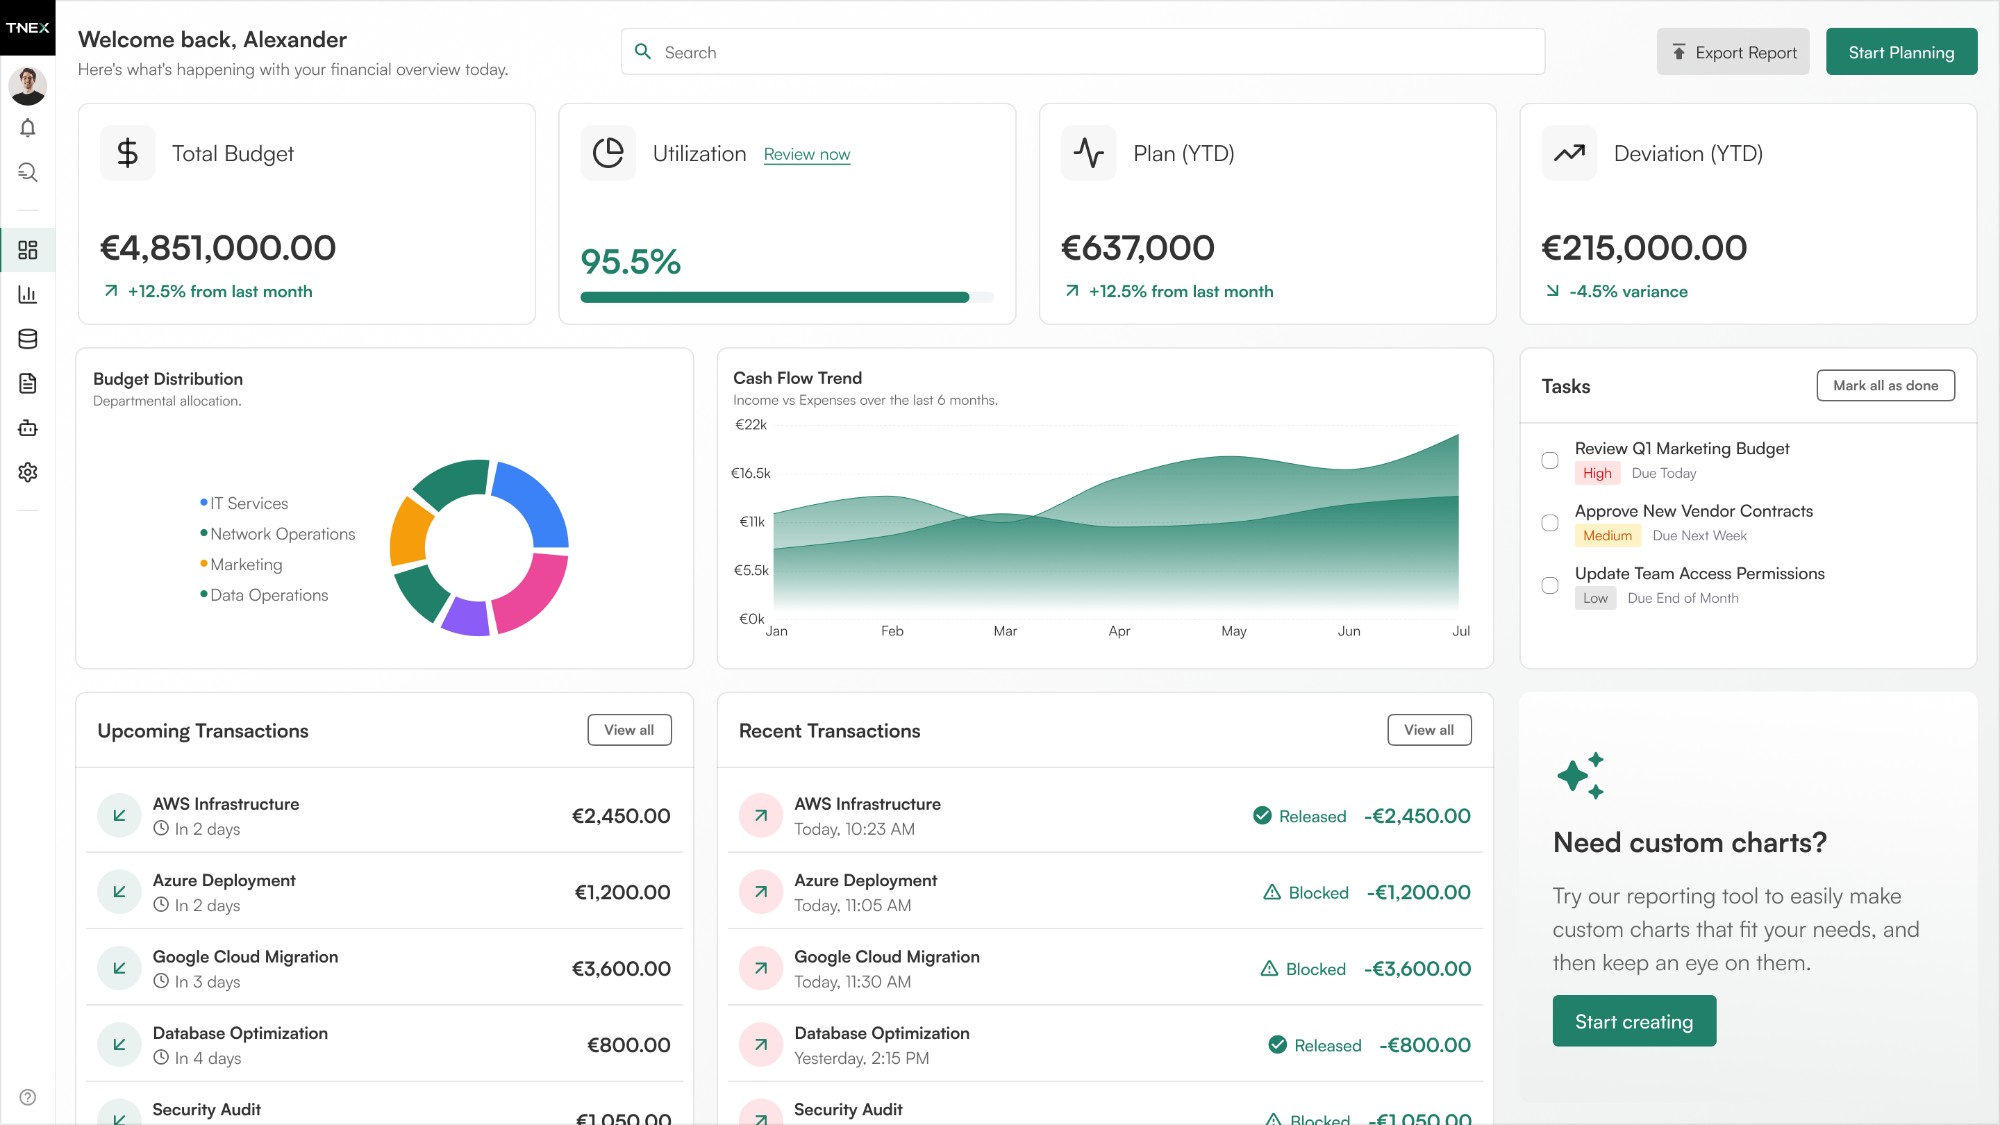Click Mark all as done button

click(x=1885, y=385)
